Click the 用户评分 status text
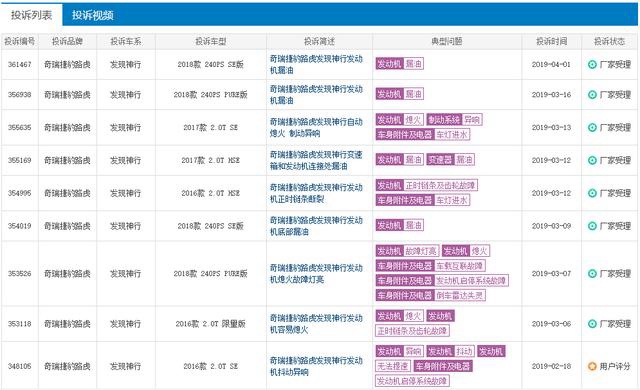Viewport: 640px width, 390px height. (615, 366)
